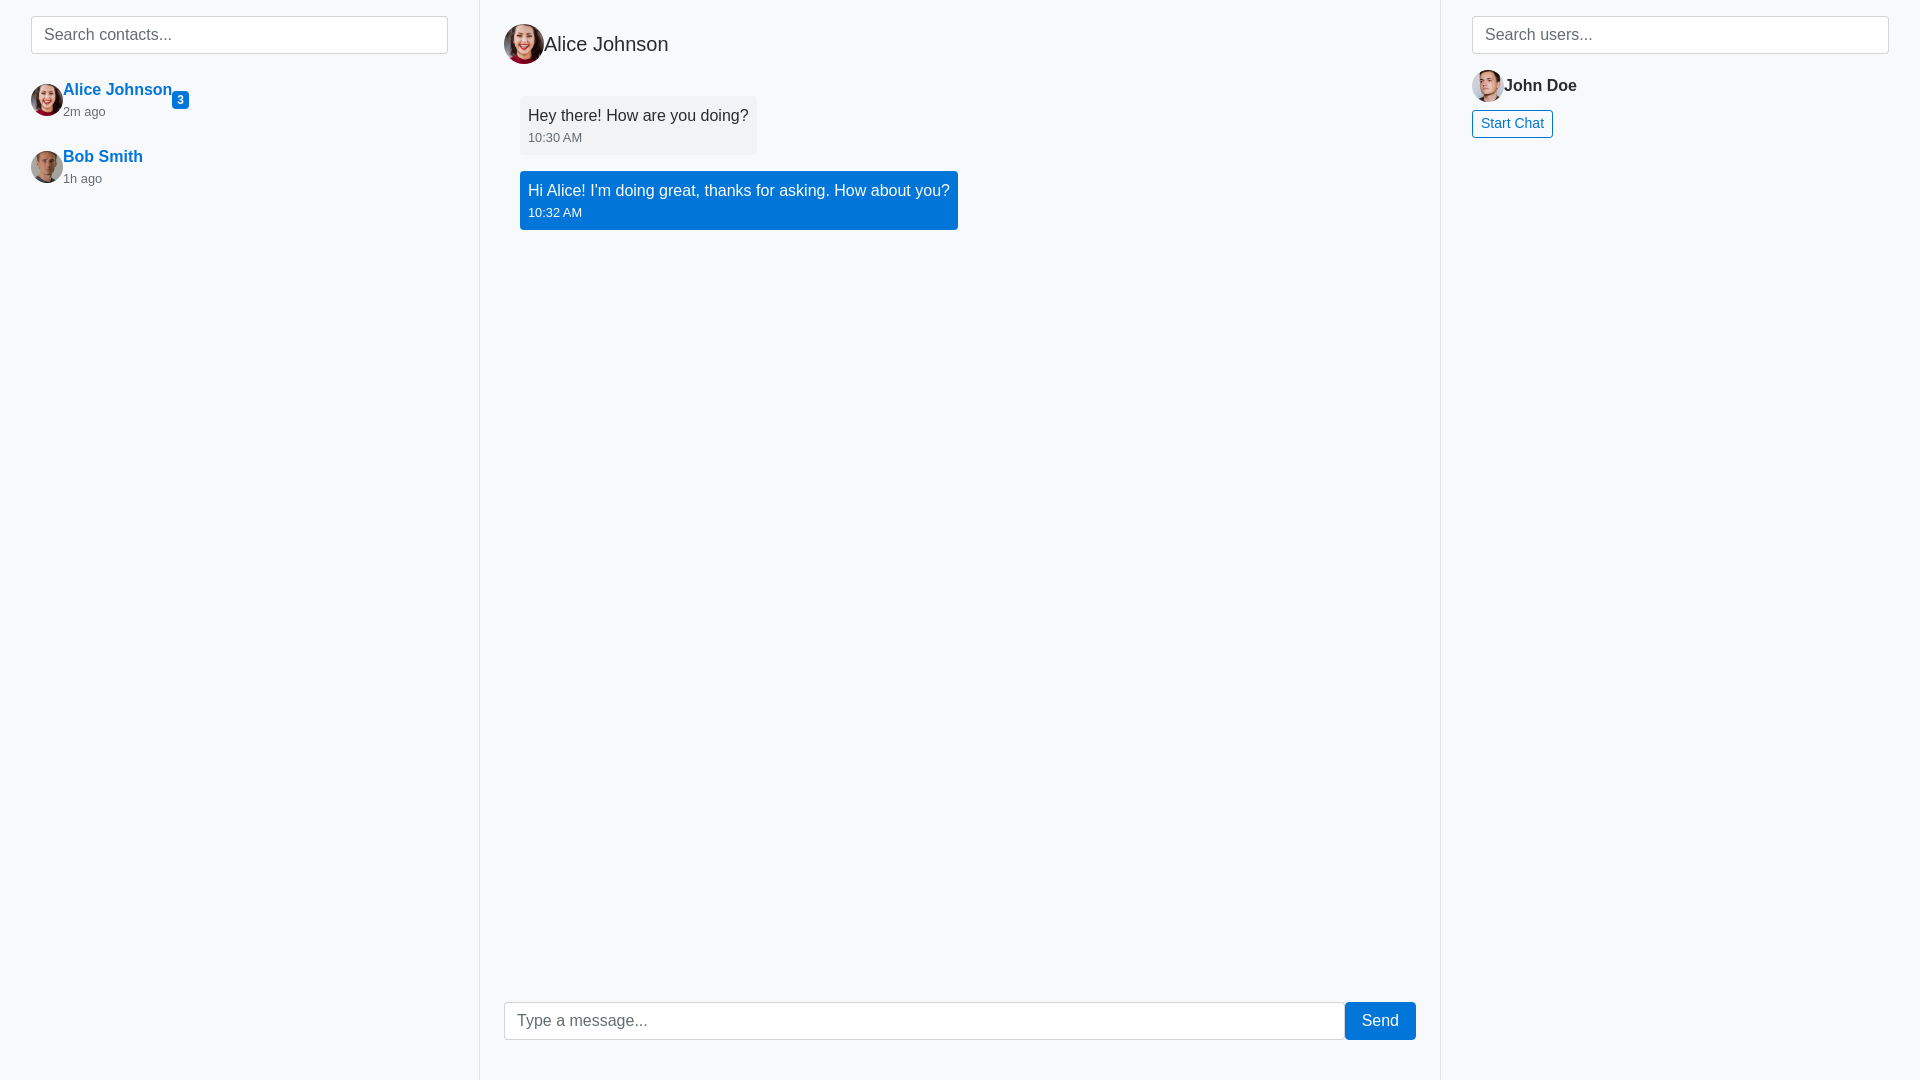Start a chat with John Doe
Screen dimensions: 1920x1080
pyautogui.click(x=1512, y=124)
